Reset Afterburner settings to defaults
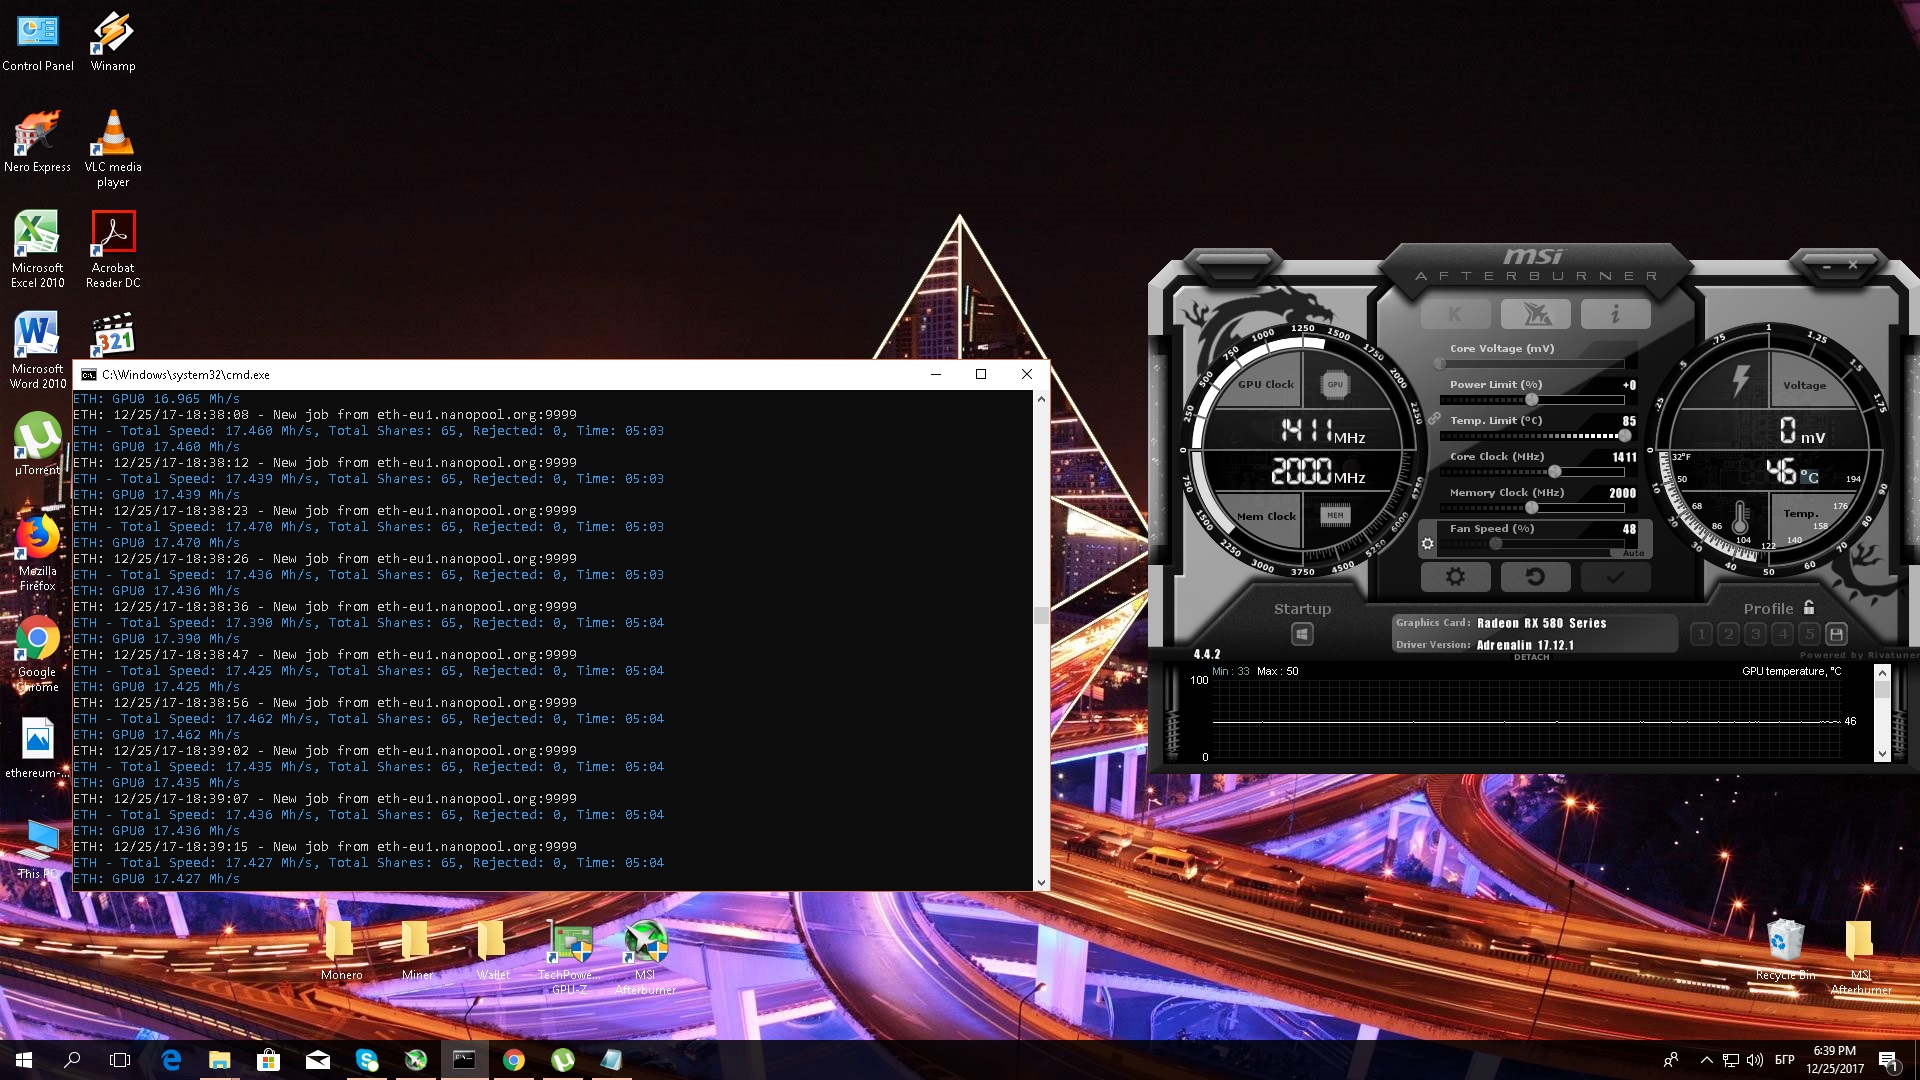 pyautogui.click(x=1535, y=577)
